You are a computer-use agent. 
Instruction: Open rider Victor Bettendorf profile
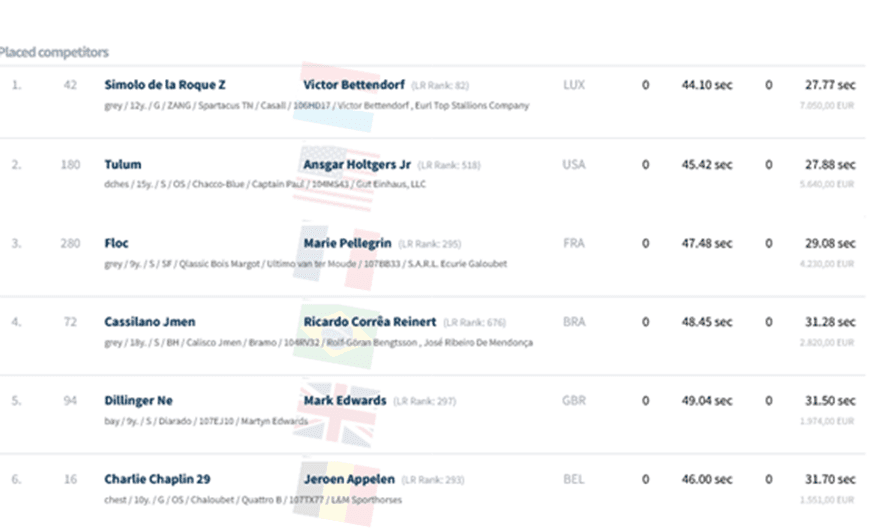(x=354, y=85)
